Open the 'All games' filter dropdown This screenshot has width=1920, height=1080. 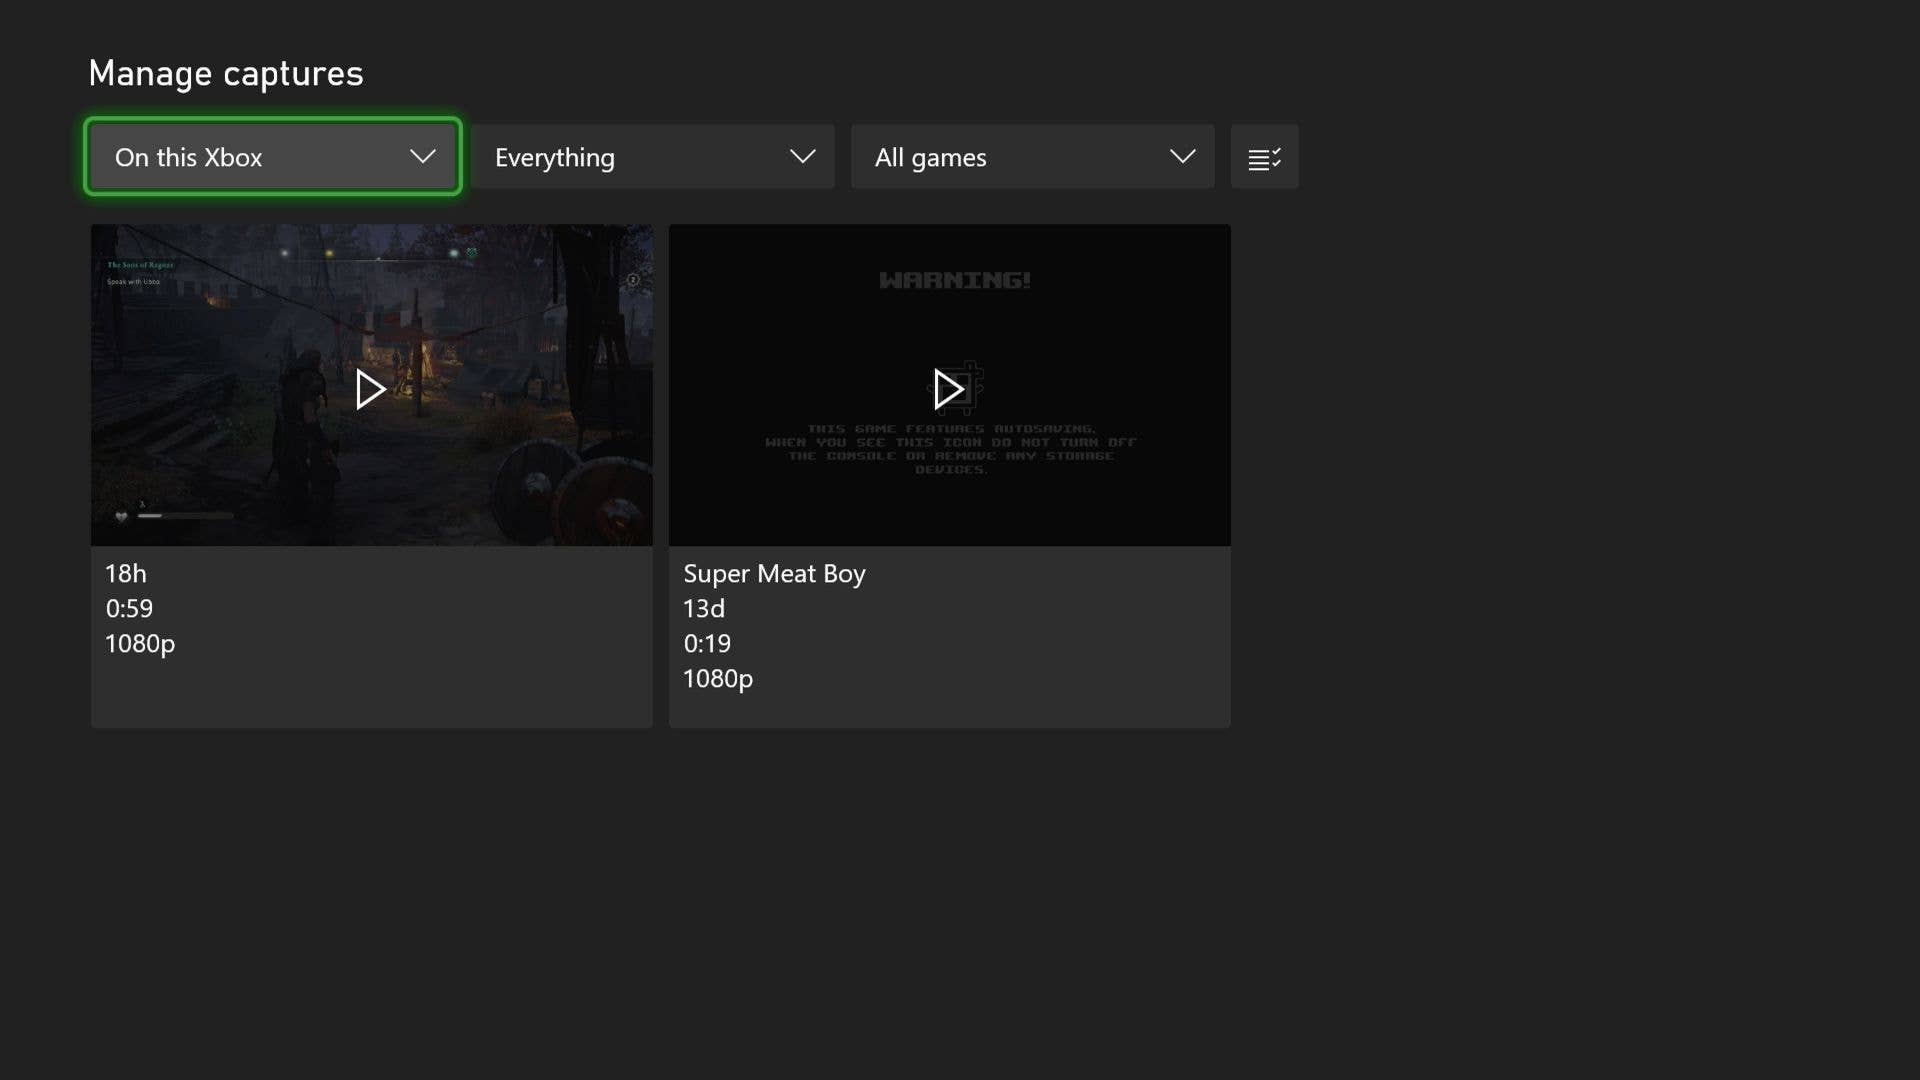(1033, 157)
